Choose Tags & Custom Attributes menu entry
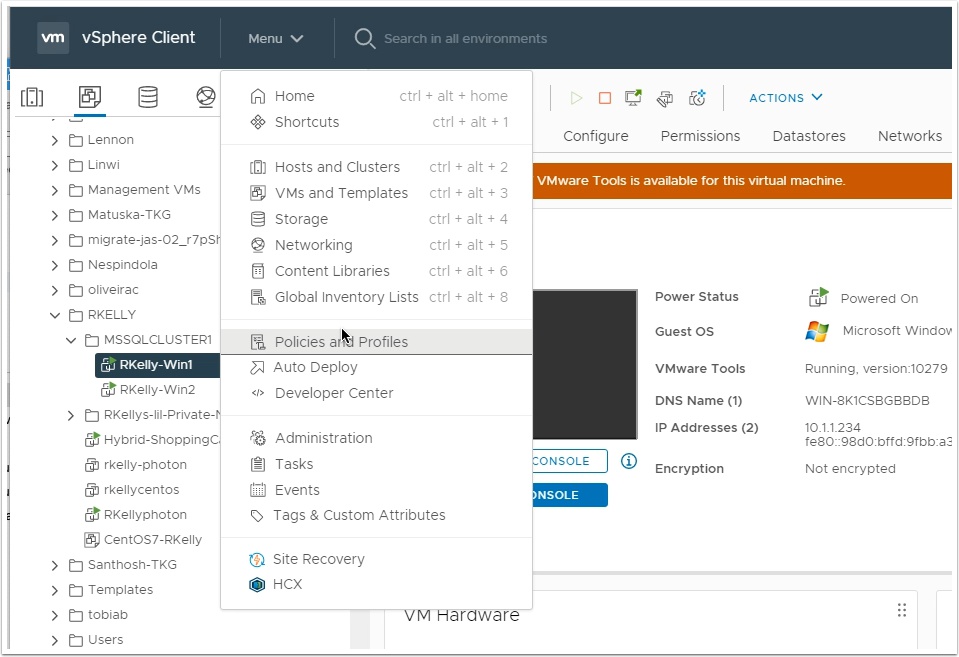This screenshot has height=657, width=959. (x=377, y=515)
